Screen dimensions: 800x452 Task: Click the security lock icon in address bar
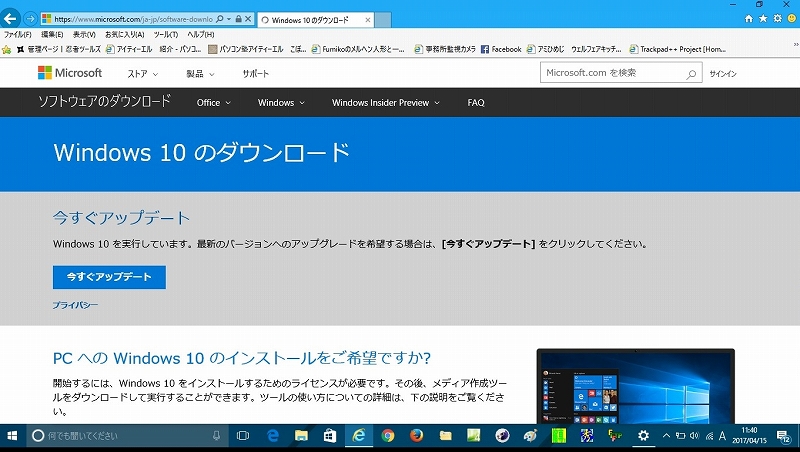point(238,19)
